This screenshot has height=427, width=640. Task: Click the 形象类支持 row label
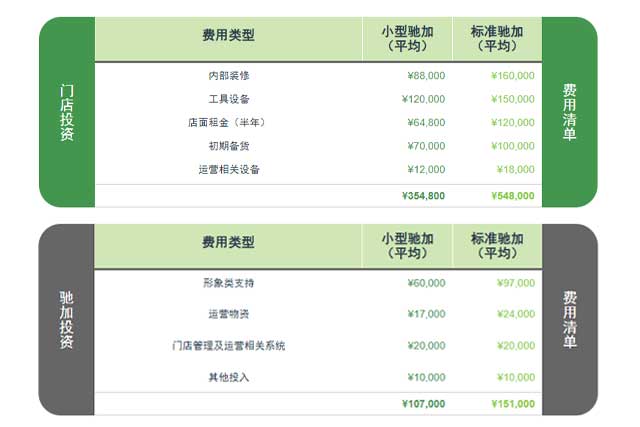click(228, 283)
